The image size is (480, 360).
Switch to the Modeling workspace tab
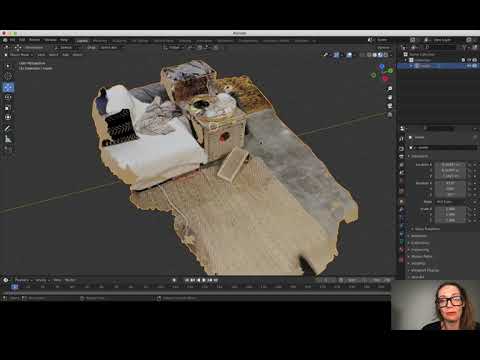pyautogui.click(x=100, y=41)
